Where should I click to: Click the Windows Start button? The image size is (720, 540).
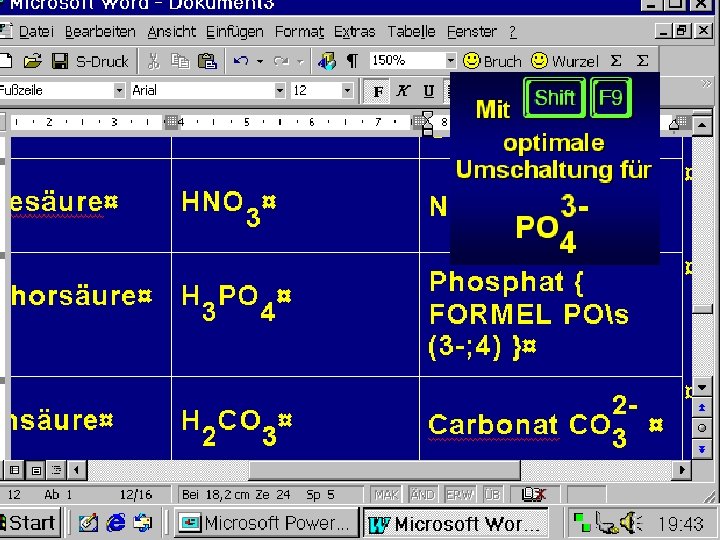coord(29,523)
